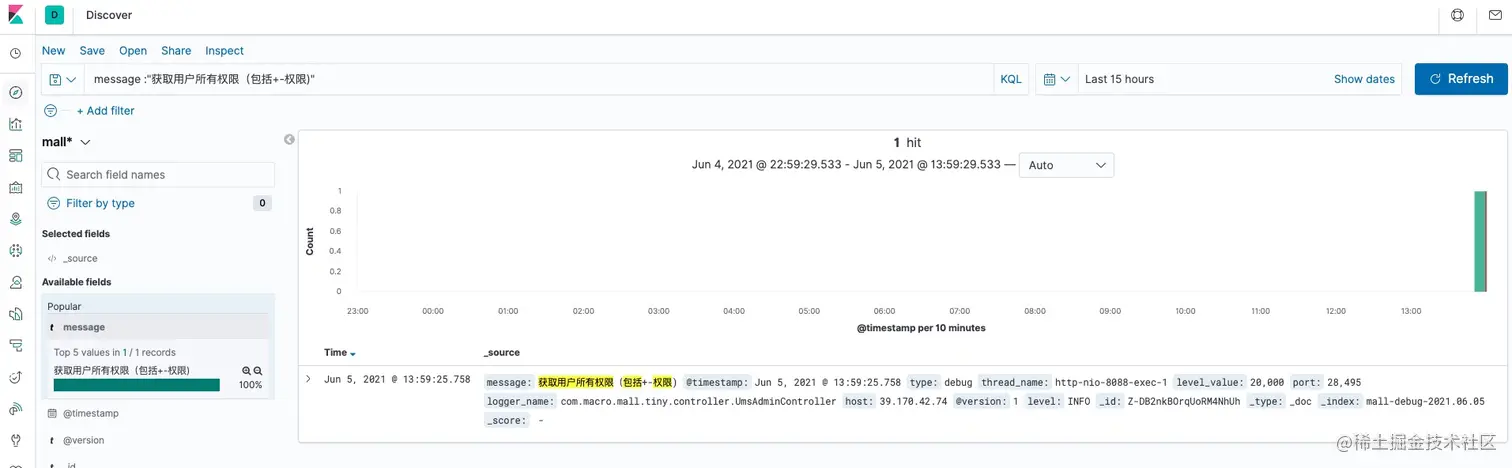The width and height of the screenshot is (1512, 468).
Task: Open the saved query menu
Action: coord(62,79)
